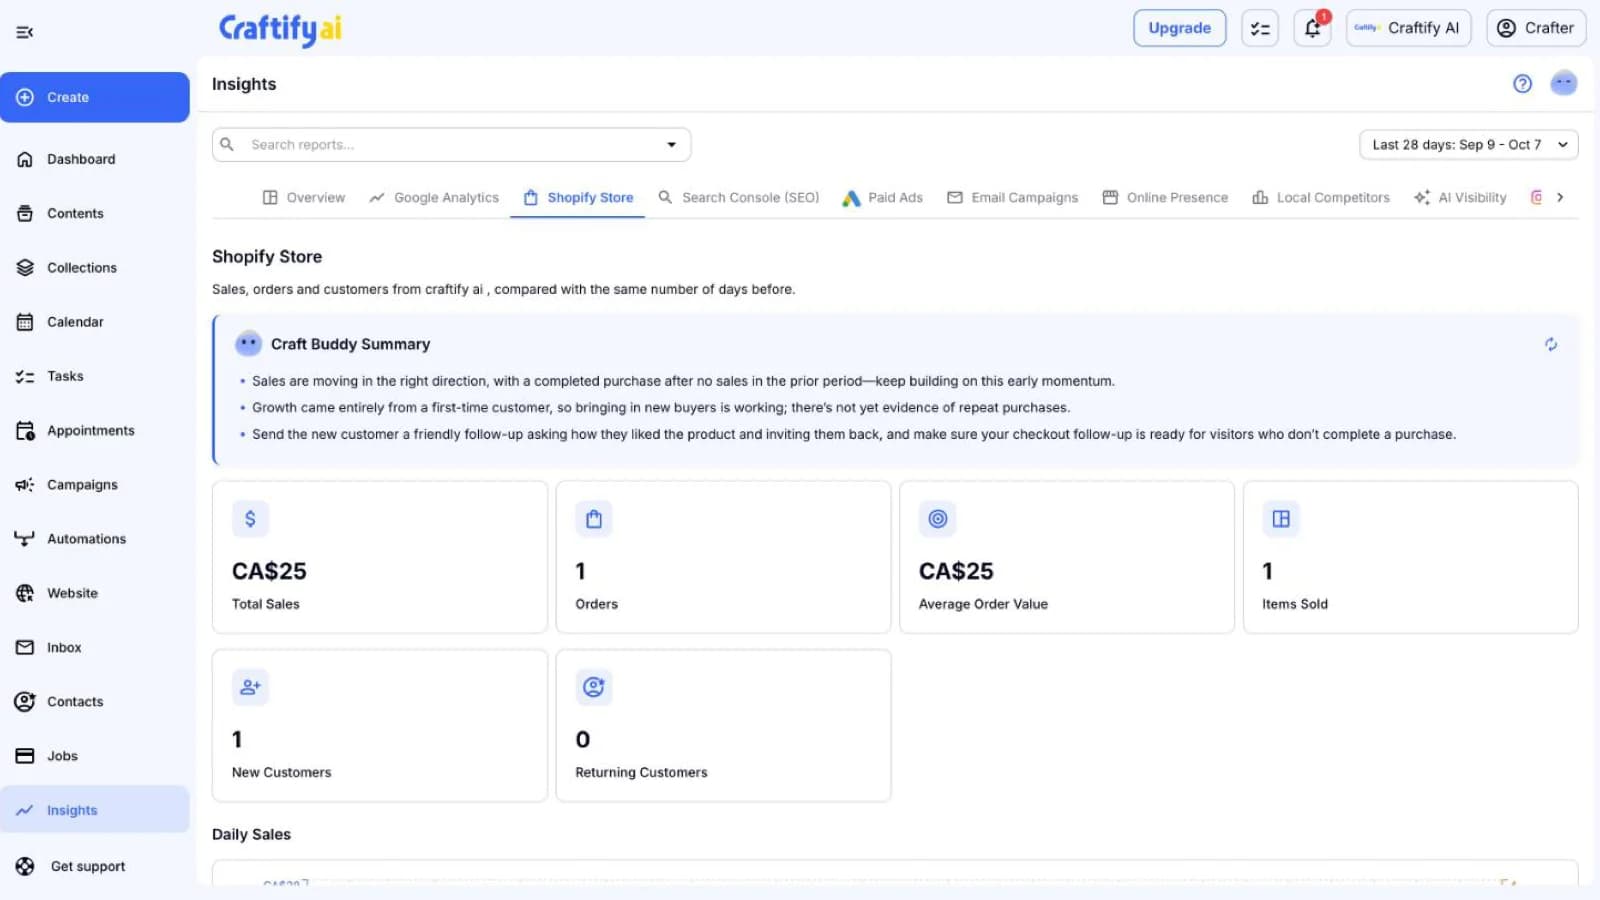The image size is (1600, 900).
Task: Focus the Search reports input field
Action: 452,145
